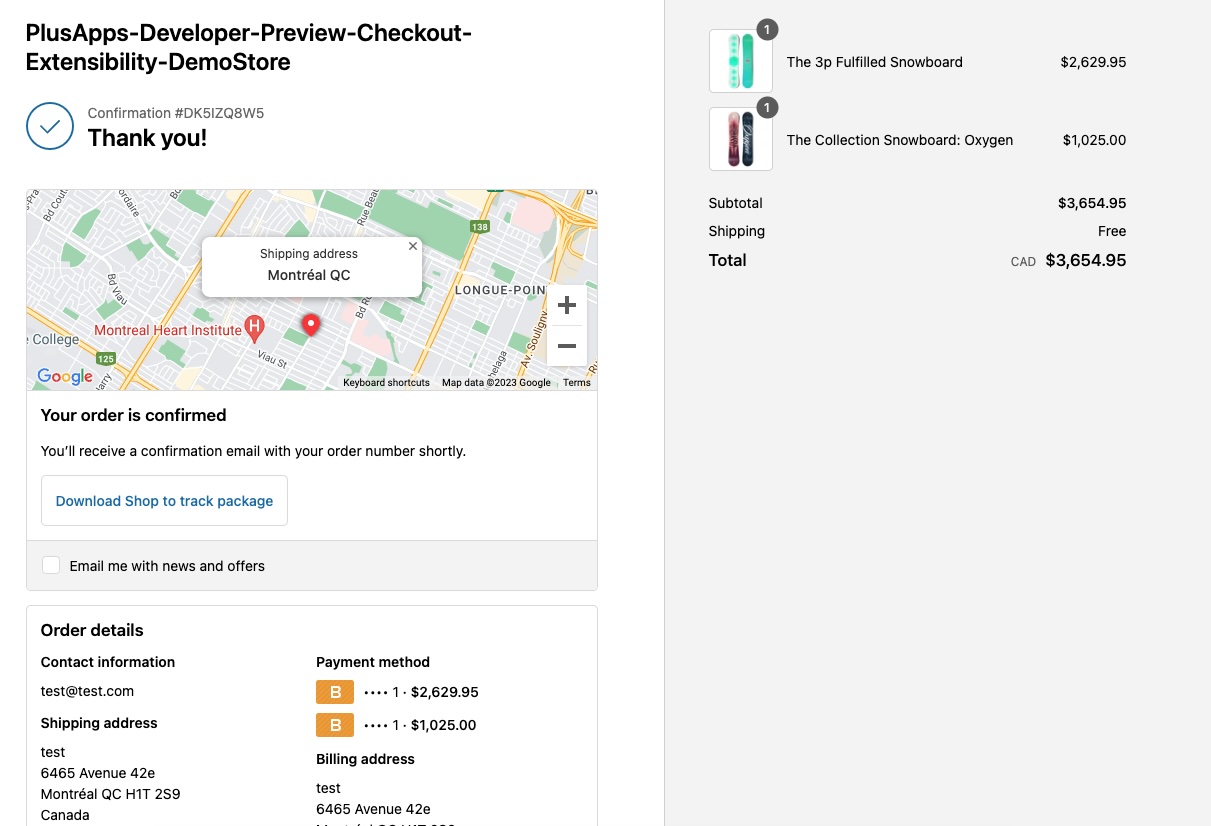
Task: Close the shipping address map popup
Action: coord(413,246)
